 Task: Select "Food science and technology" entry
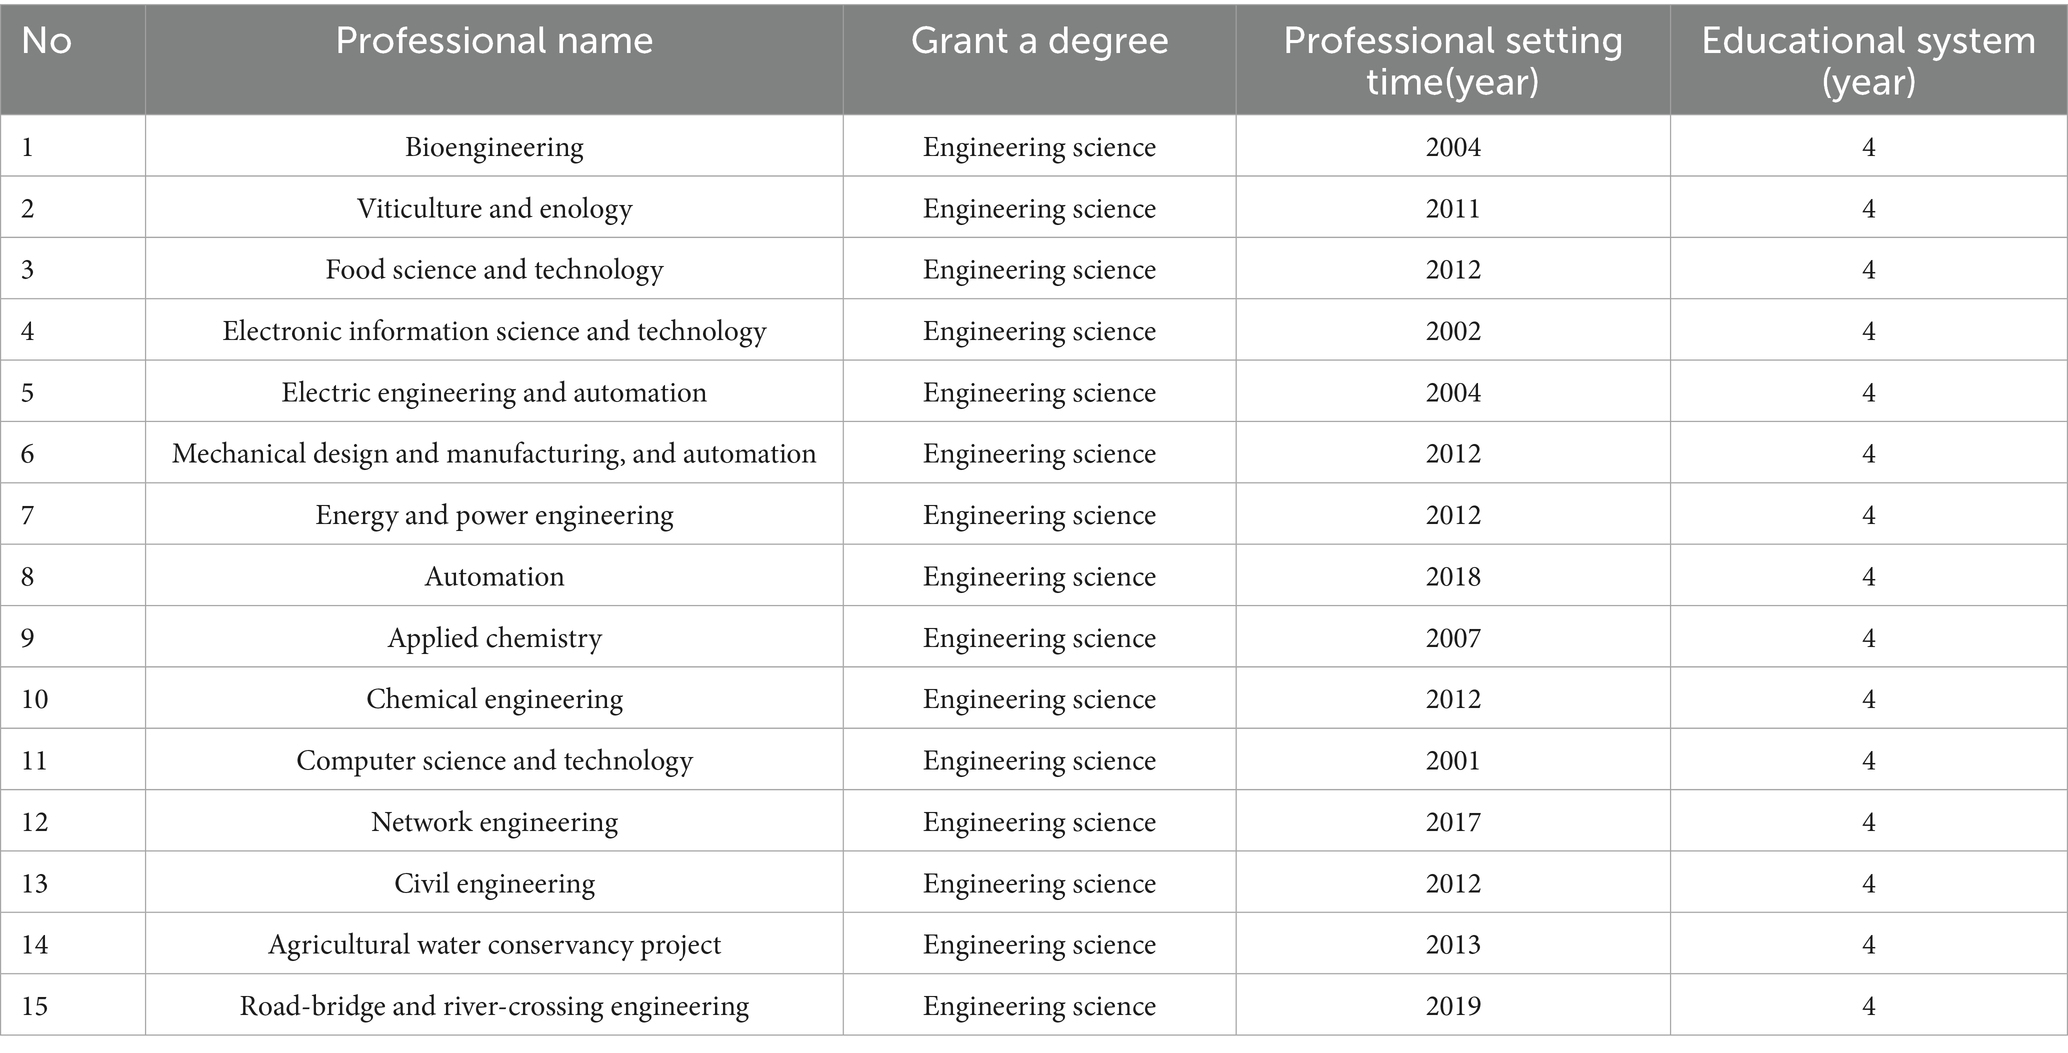(494, 270)
